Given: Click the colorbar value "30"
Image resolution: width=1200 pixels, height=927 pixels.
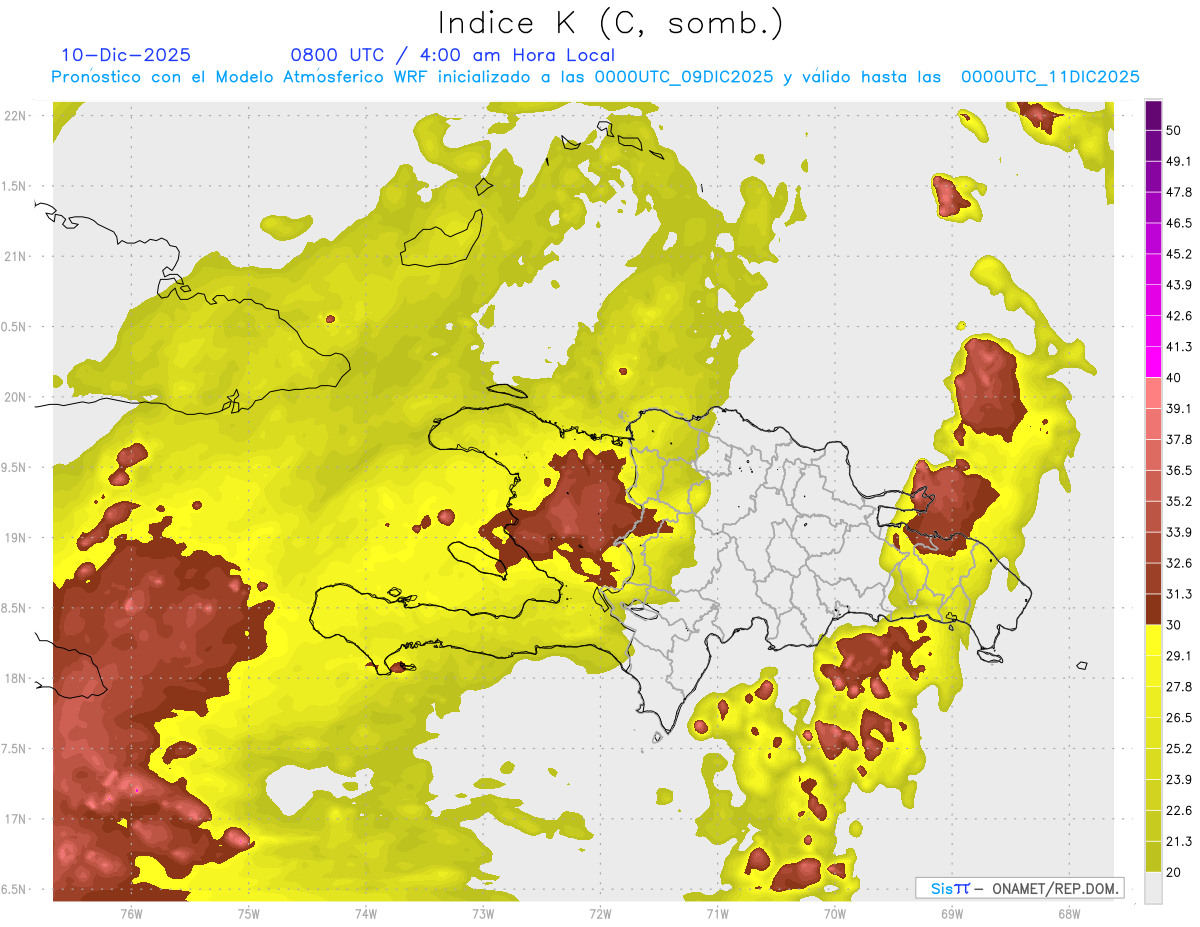Looking at the screenshot, I should 1174,624.
